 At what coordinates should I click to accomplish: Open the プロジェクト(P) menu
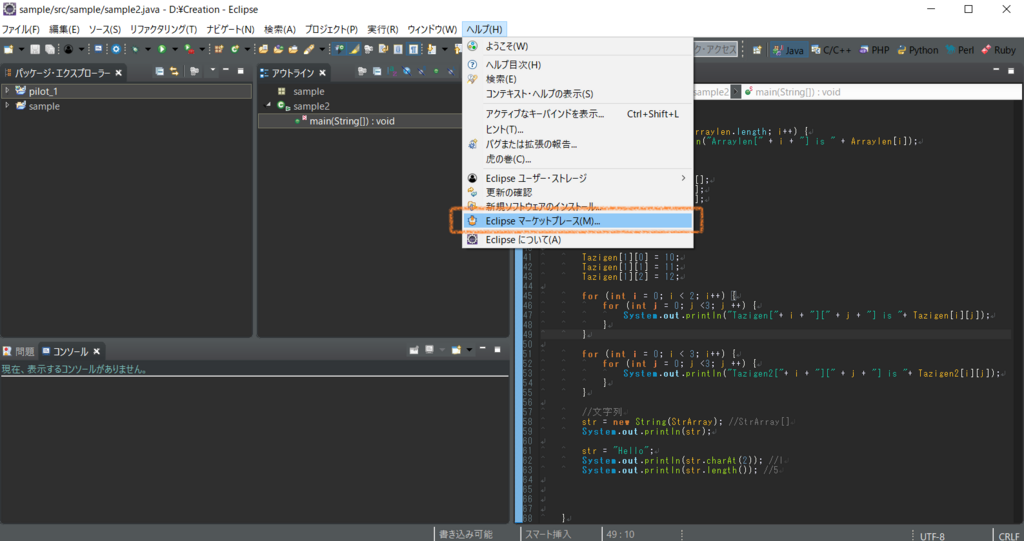[331, 29]
